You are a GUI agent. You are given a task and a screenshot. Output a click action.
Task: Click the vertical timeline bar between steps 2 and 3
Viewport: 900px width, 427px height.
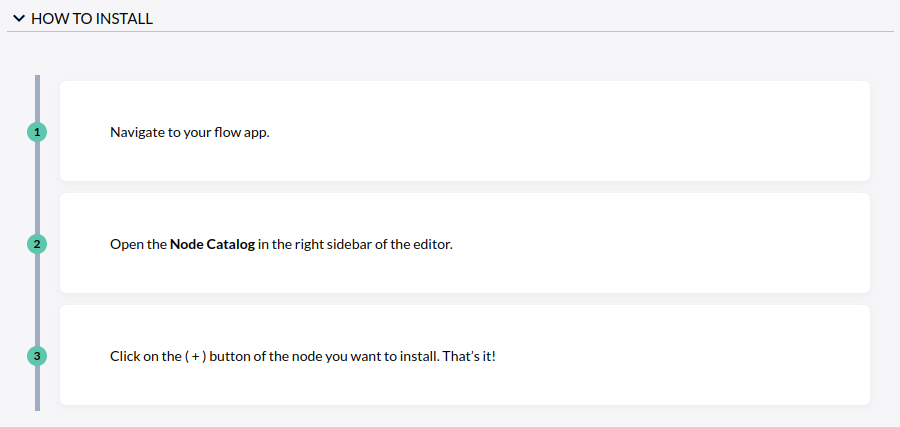click(37, 300)
